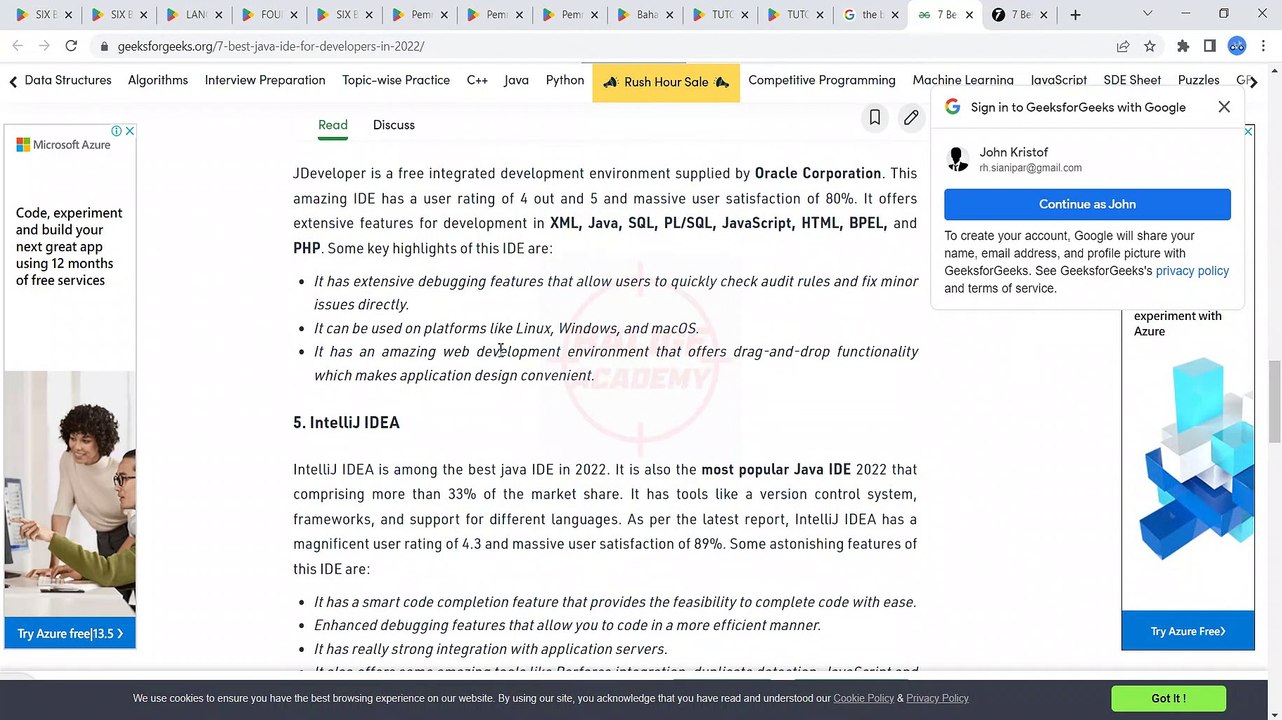Toggle the browser side panel icon
Image resolution: width=1282 pixels, height=720 pixels.
click(1209, 46)
